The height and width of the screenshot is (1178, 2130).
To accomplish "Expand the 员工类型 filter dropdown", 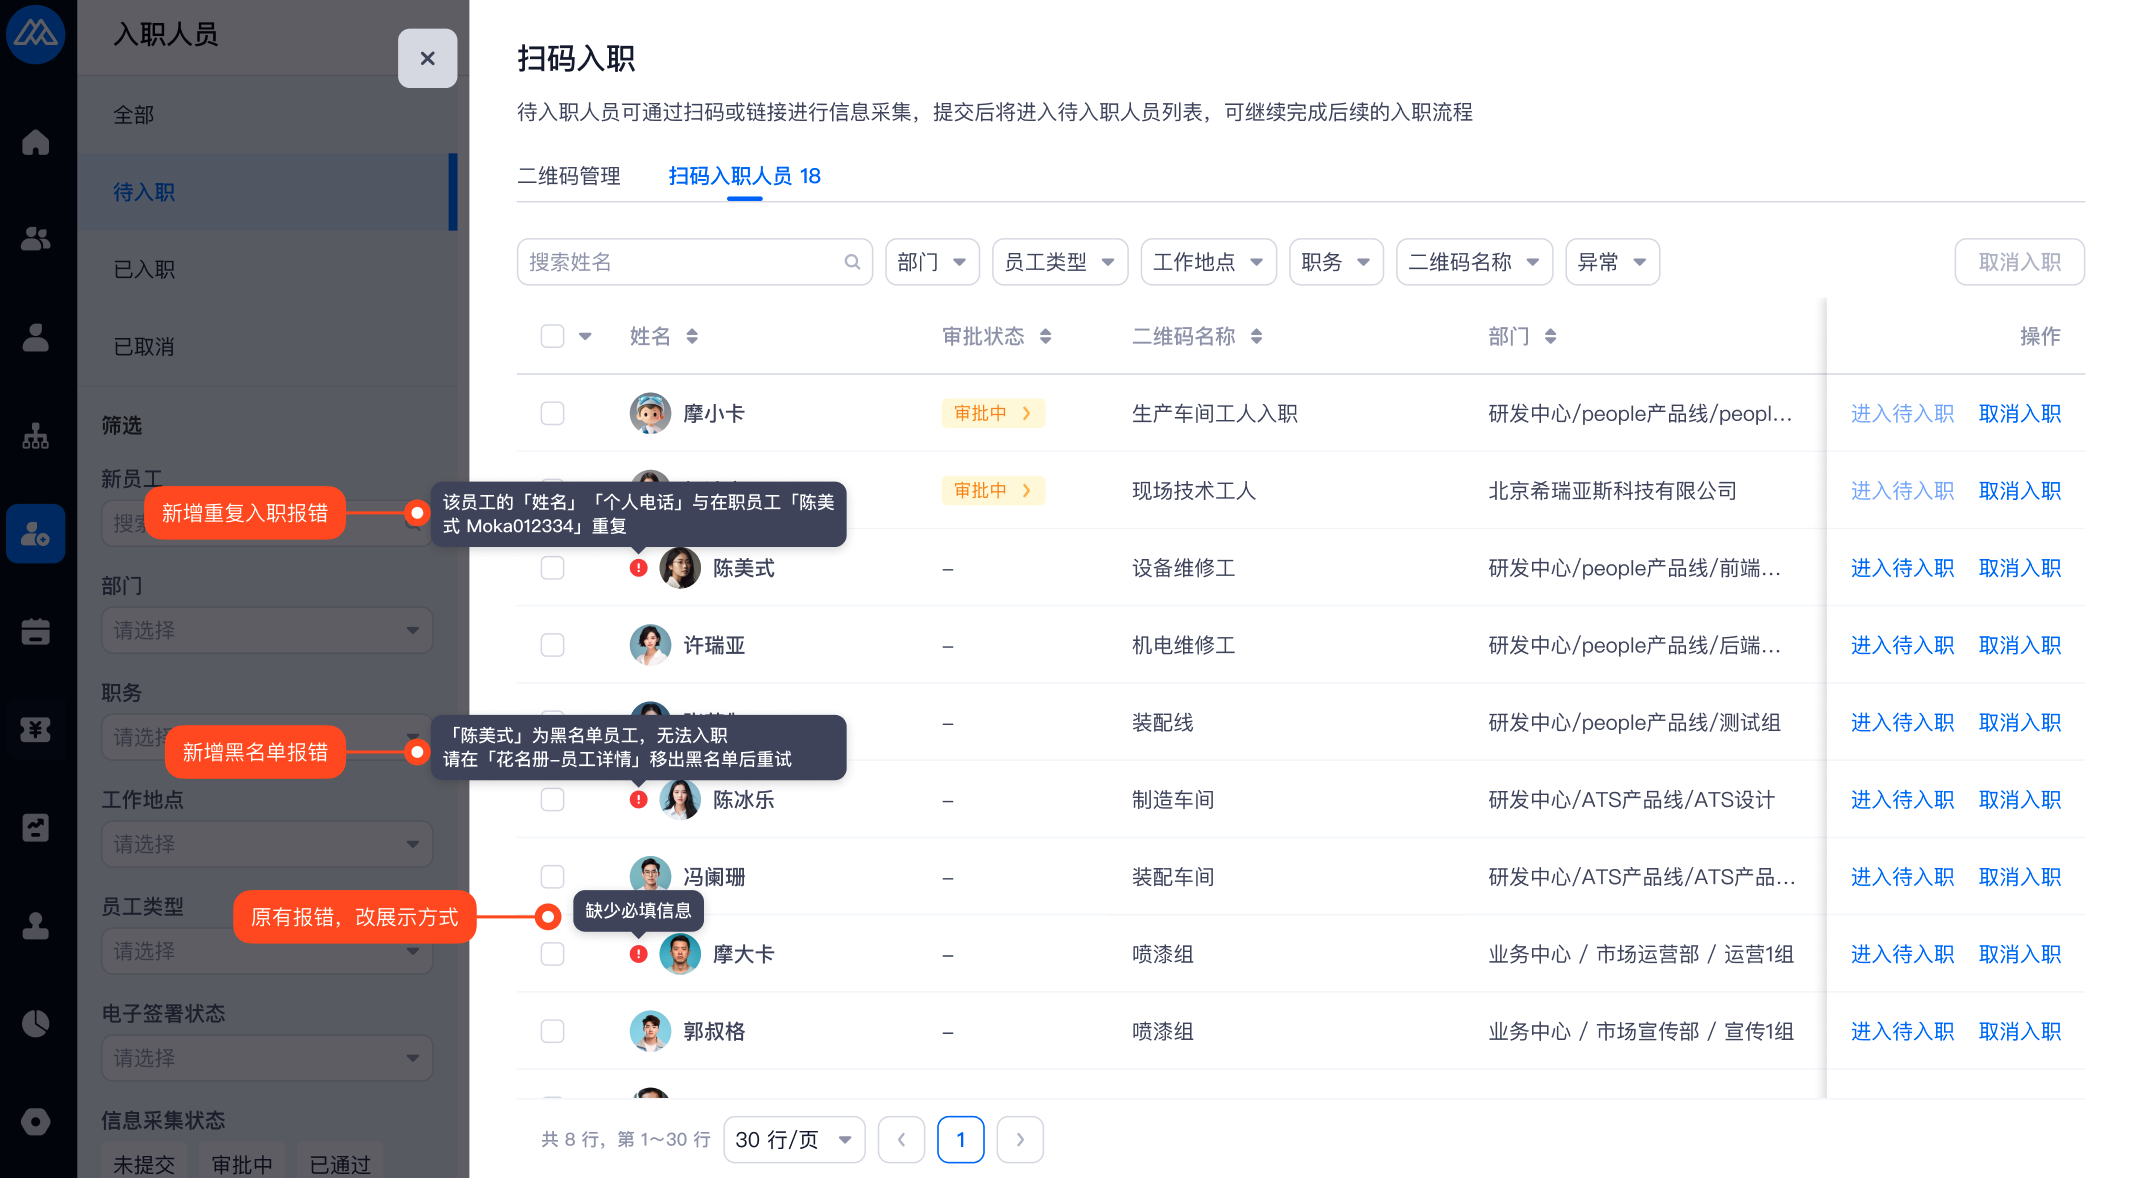I will coord(1059,262).
